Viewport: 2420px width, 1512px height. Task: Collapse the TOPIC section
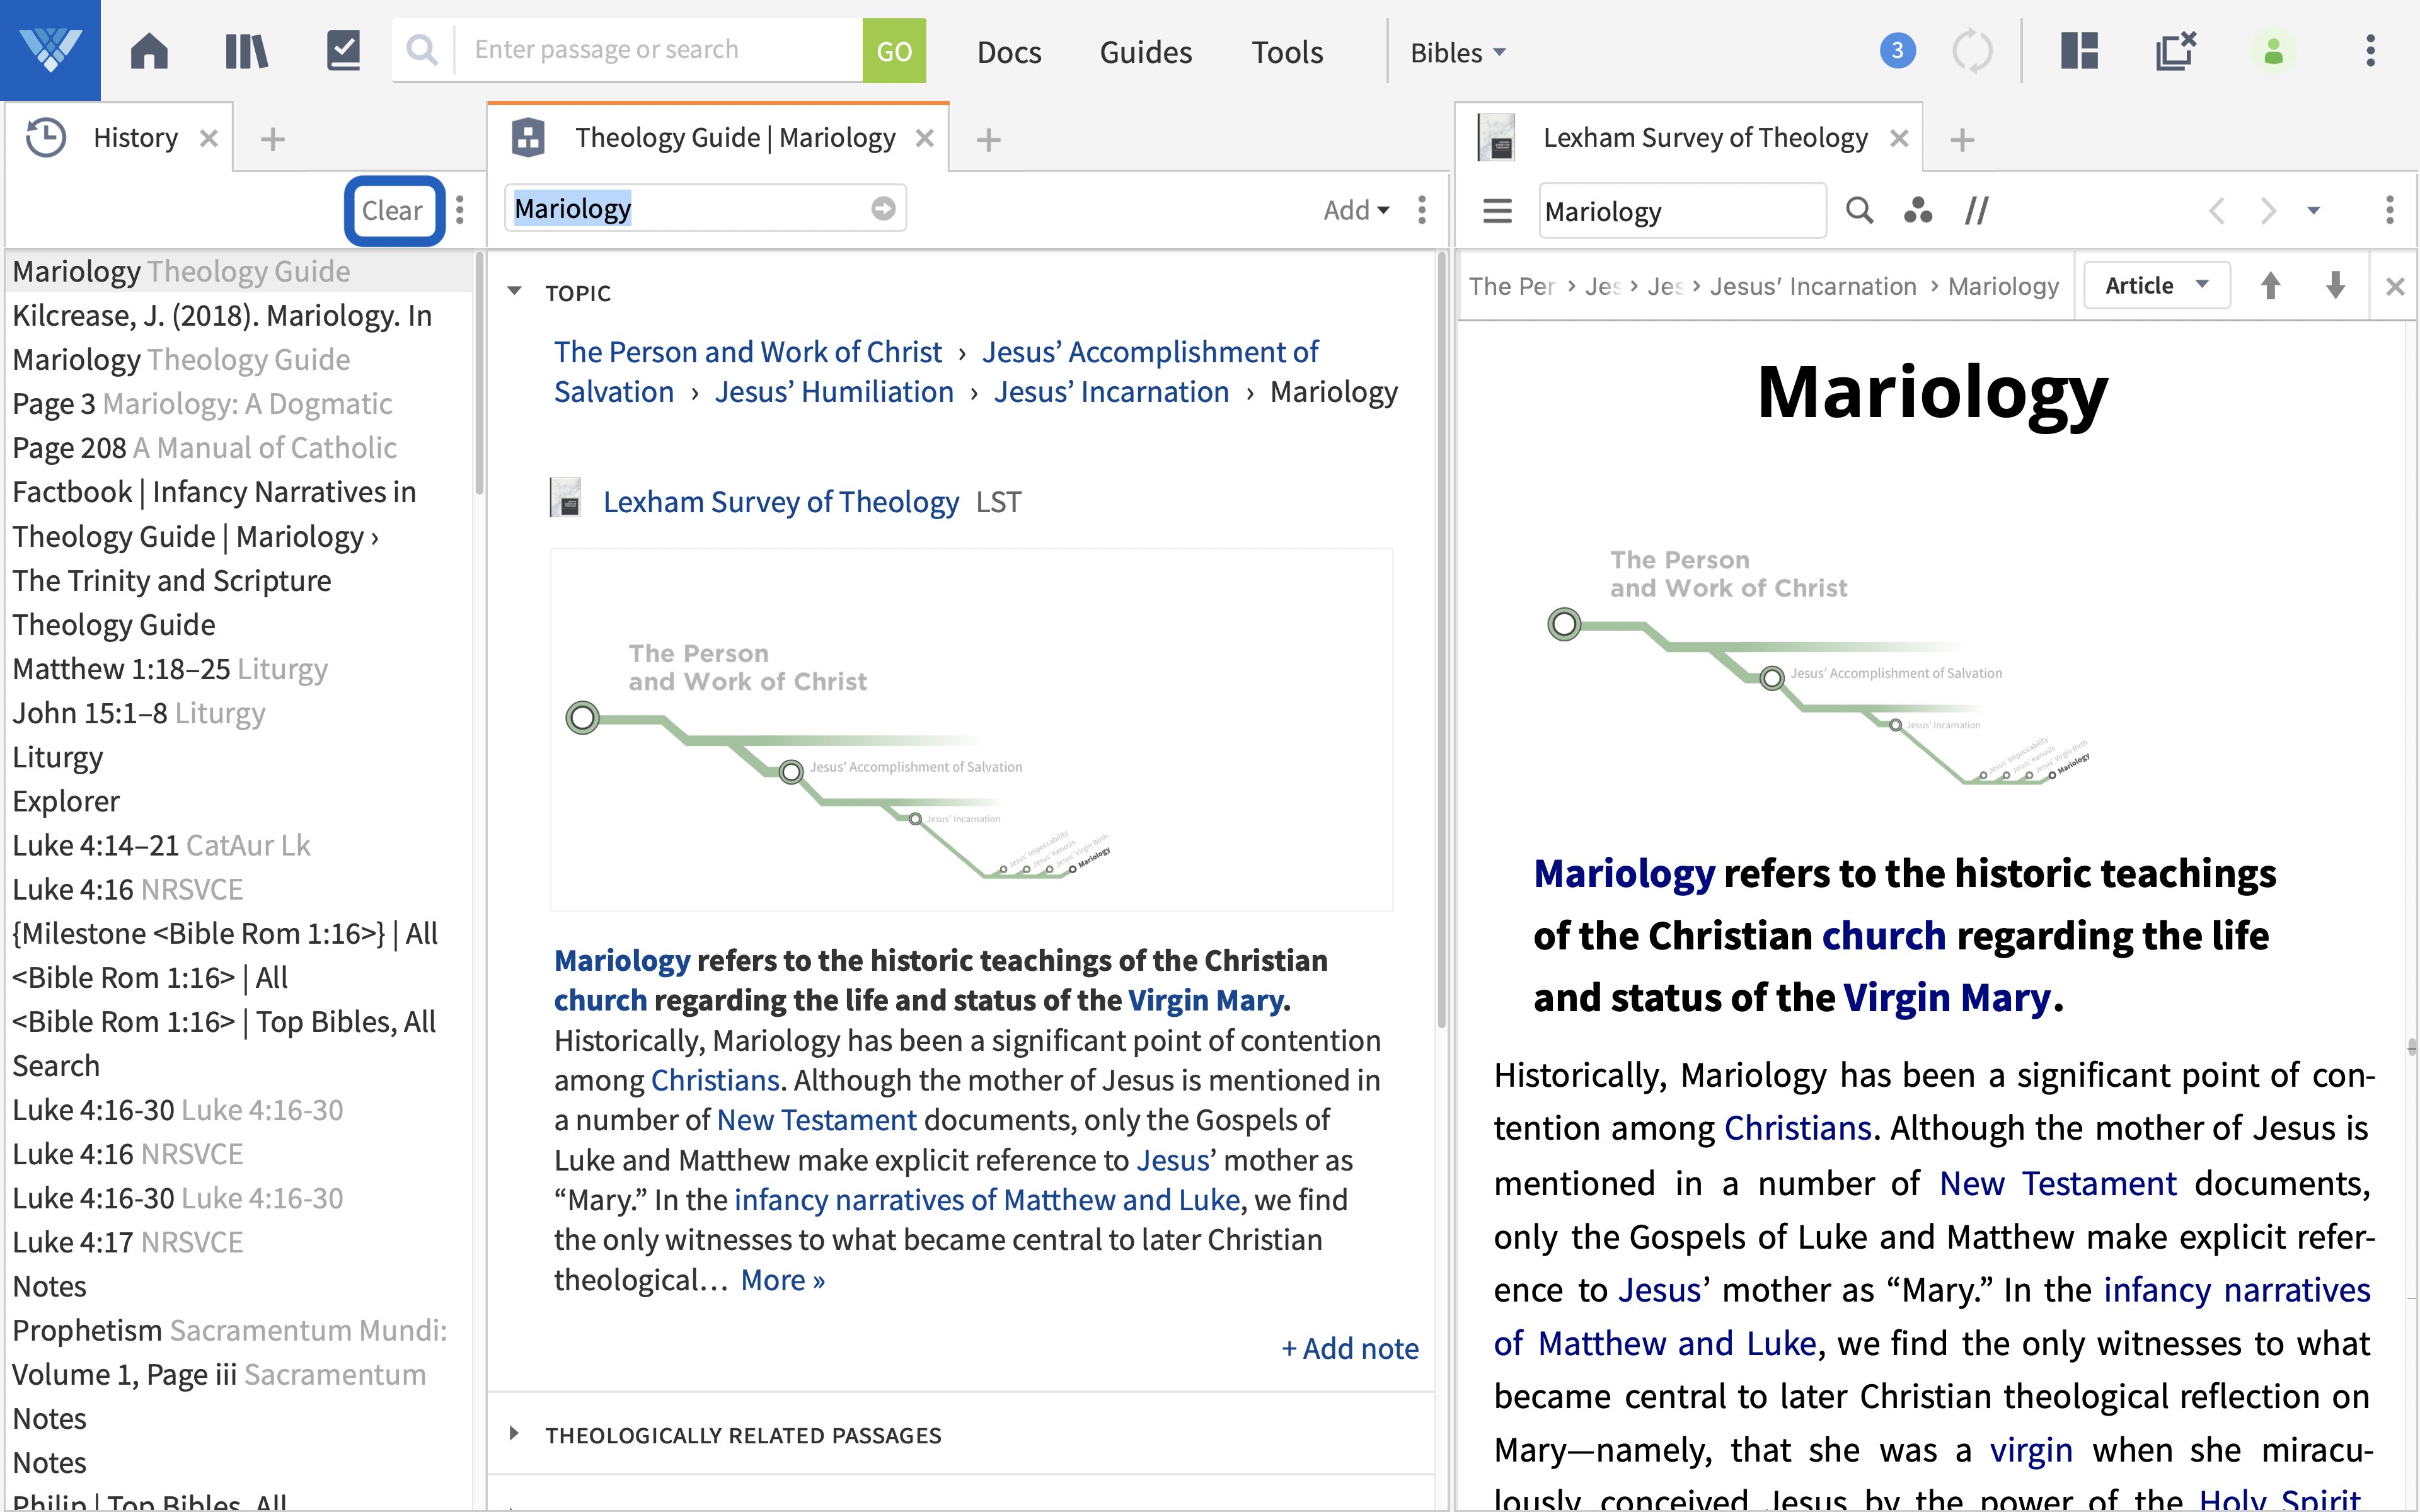[514, 292]
